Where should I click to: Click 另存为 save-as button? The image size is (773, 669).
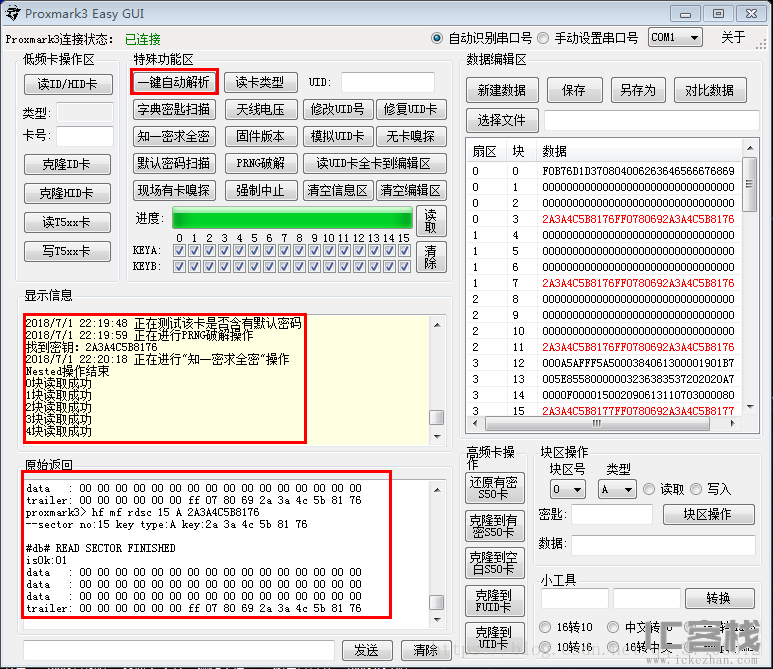(x=638, y=90)
